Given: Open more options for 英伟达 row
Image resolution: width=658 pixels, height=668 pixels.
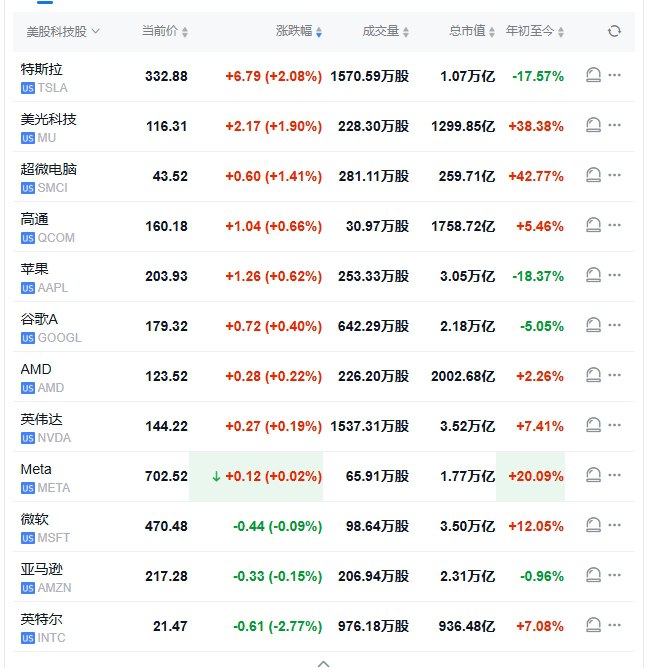Looking at the screenshot, I should 614,425.
